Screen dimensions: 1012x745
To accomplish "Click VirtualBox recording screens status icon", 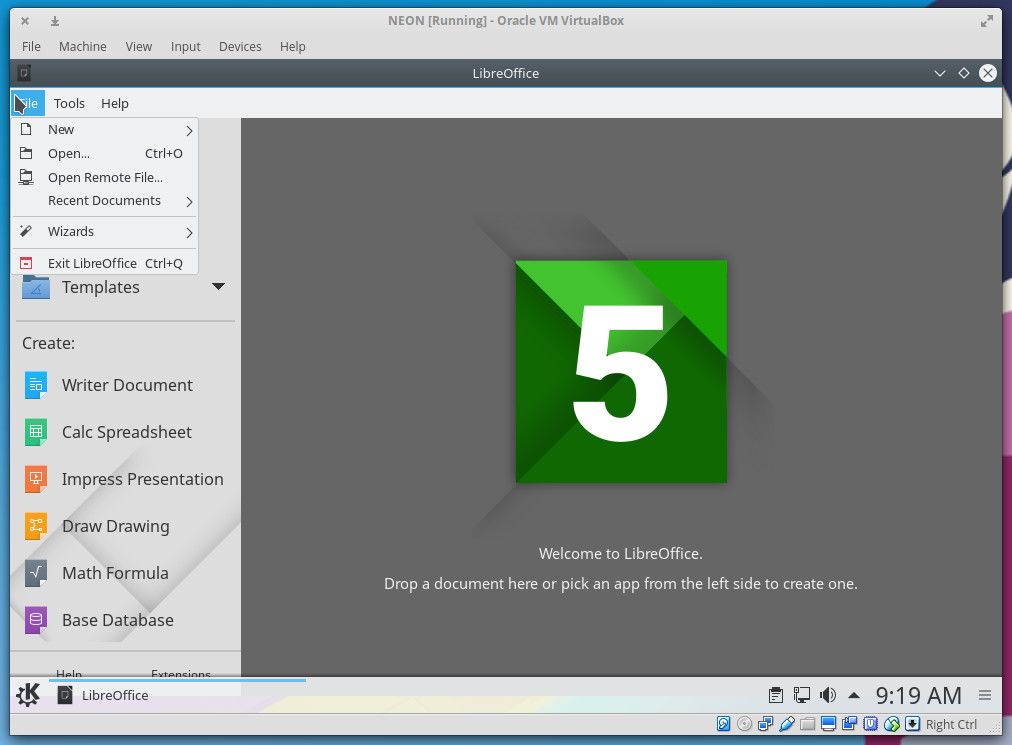I will [849, 724].
